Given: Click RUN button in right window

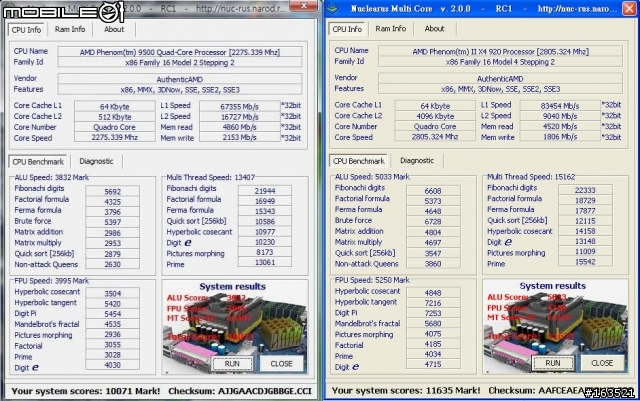Looking at the screenshot, I should (553, 363).
